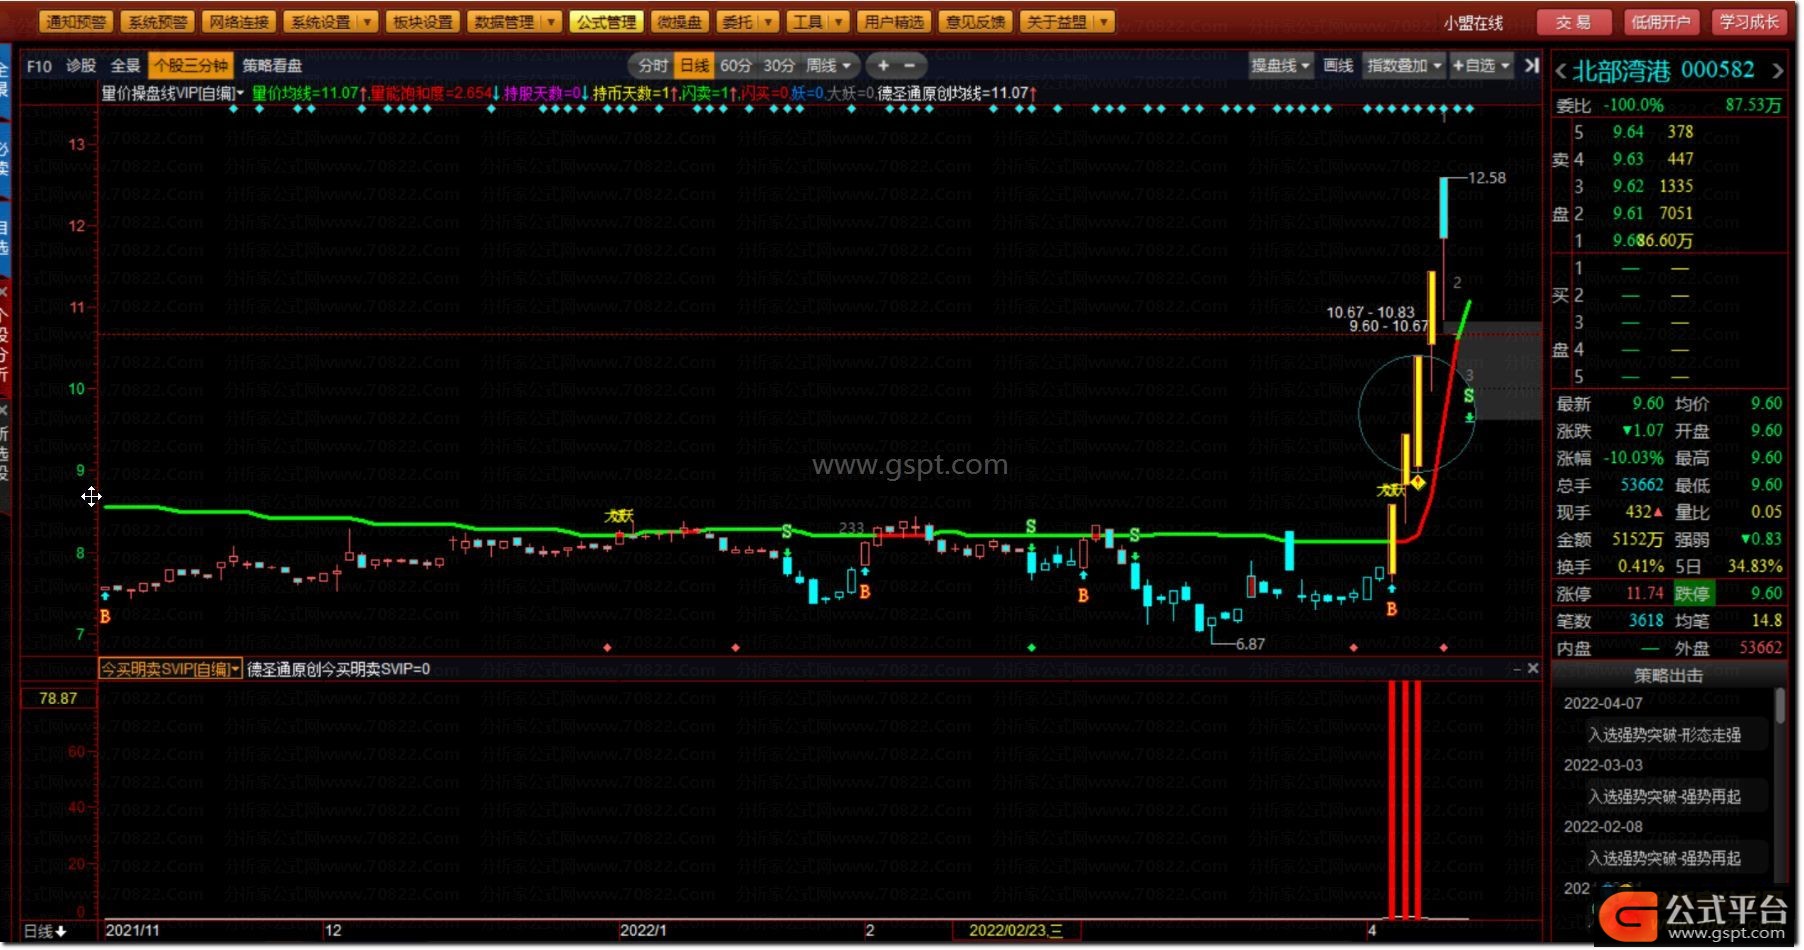This screenshot has height=950, width=1804.
Task: Close the 今买明卖SVIP indicator sub-panel
Action: [1533, 668]
